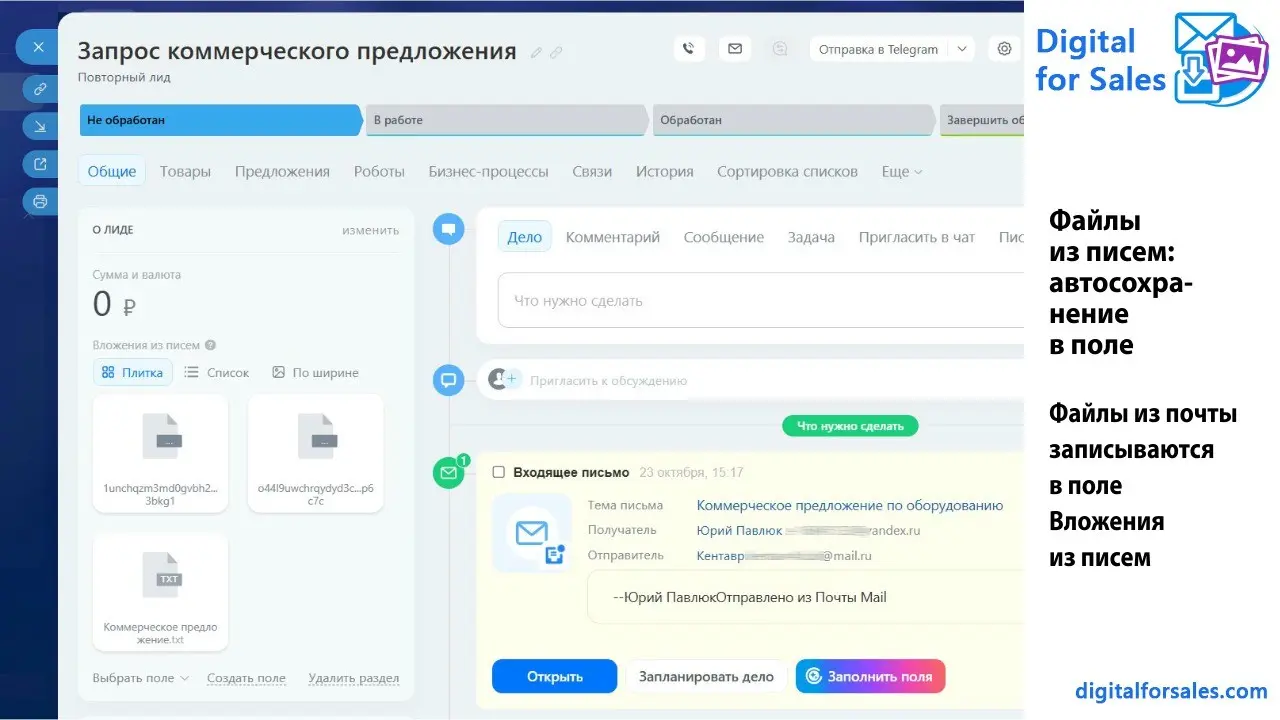
Task: Click the '0 ₽' amount value
Action: click(115, 303)
